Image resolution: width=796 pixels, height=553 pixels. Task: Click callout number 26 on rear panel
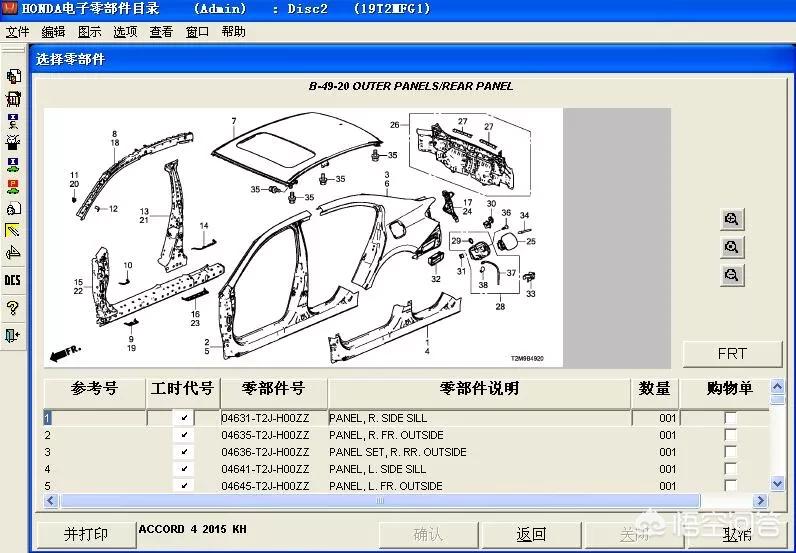(394, 124)
